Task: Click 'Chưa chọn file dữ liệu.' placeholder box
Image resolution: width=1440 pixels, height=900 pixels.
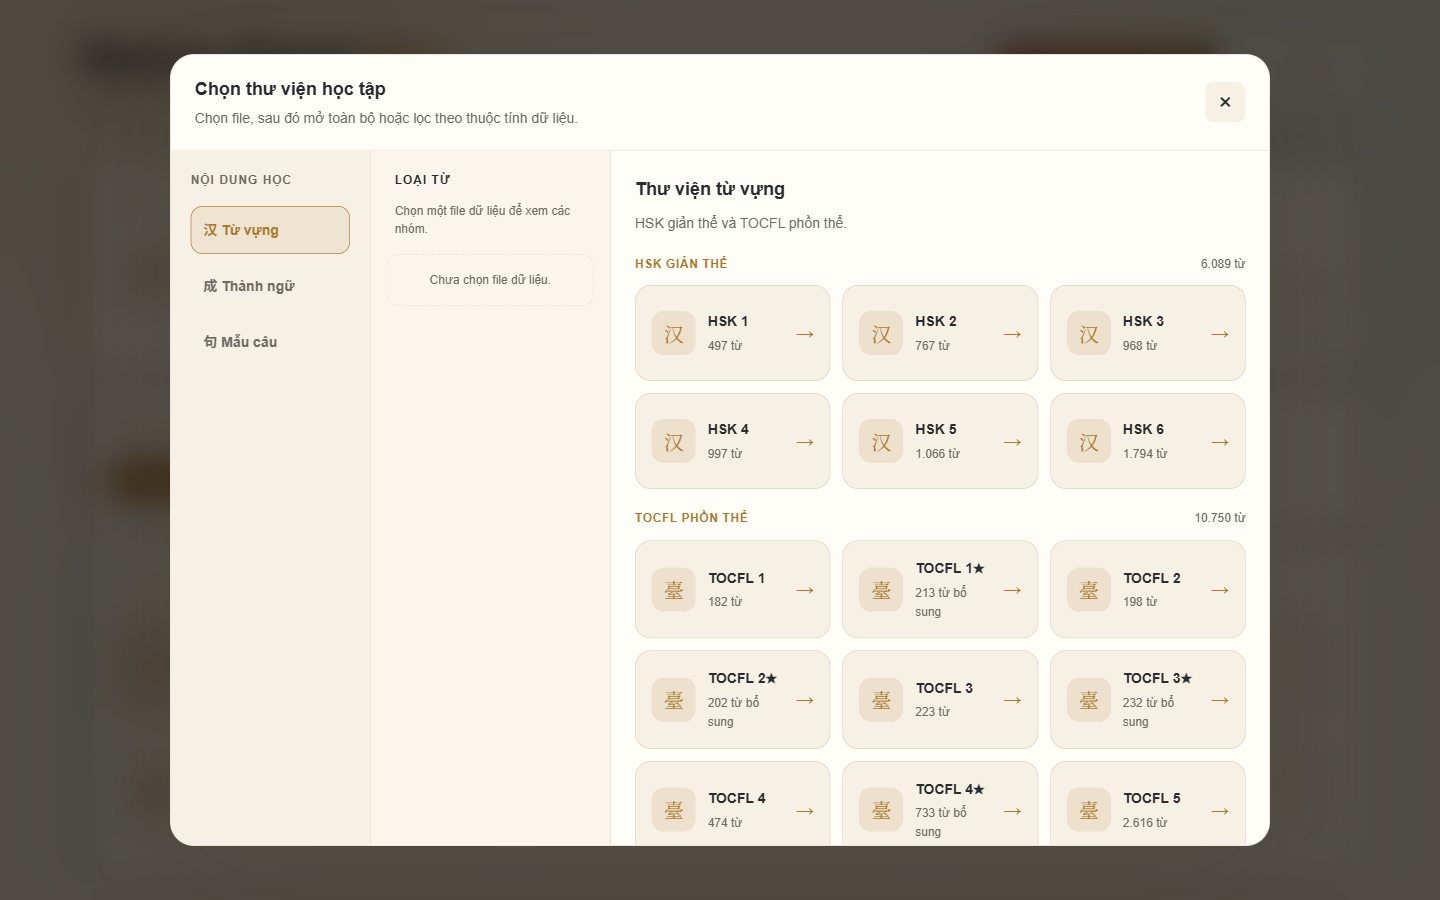Action: pos(490,280)
